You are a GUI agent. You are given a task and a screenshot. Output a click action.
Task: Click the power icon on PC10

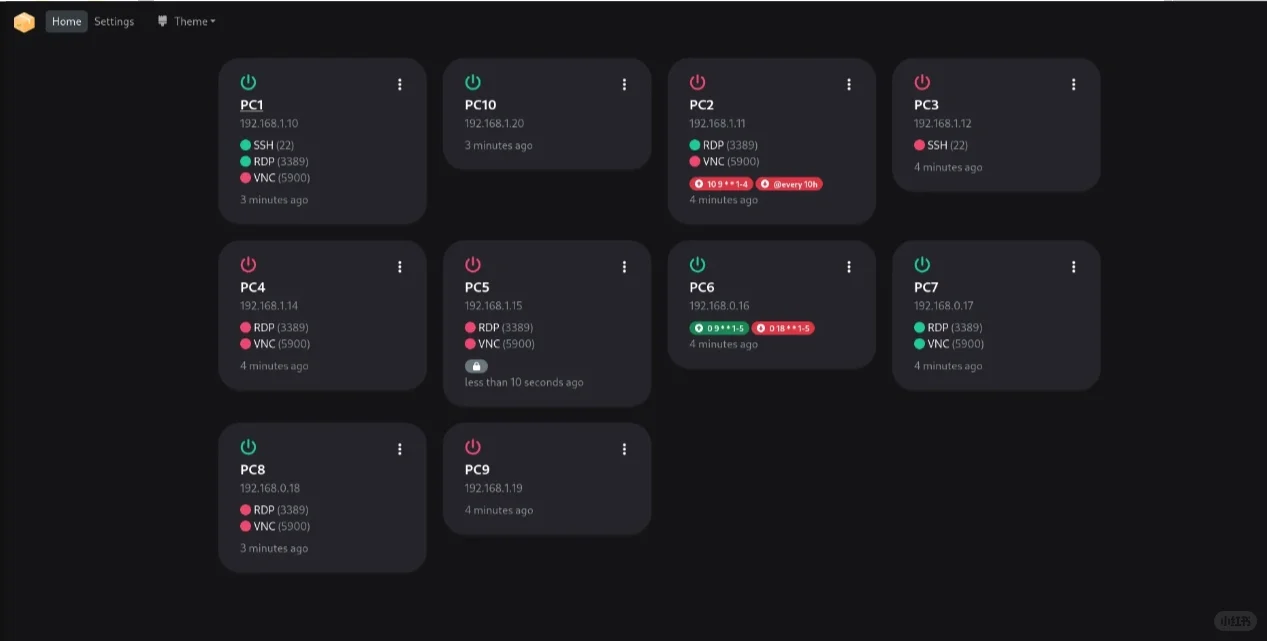tap(473, 82)
